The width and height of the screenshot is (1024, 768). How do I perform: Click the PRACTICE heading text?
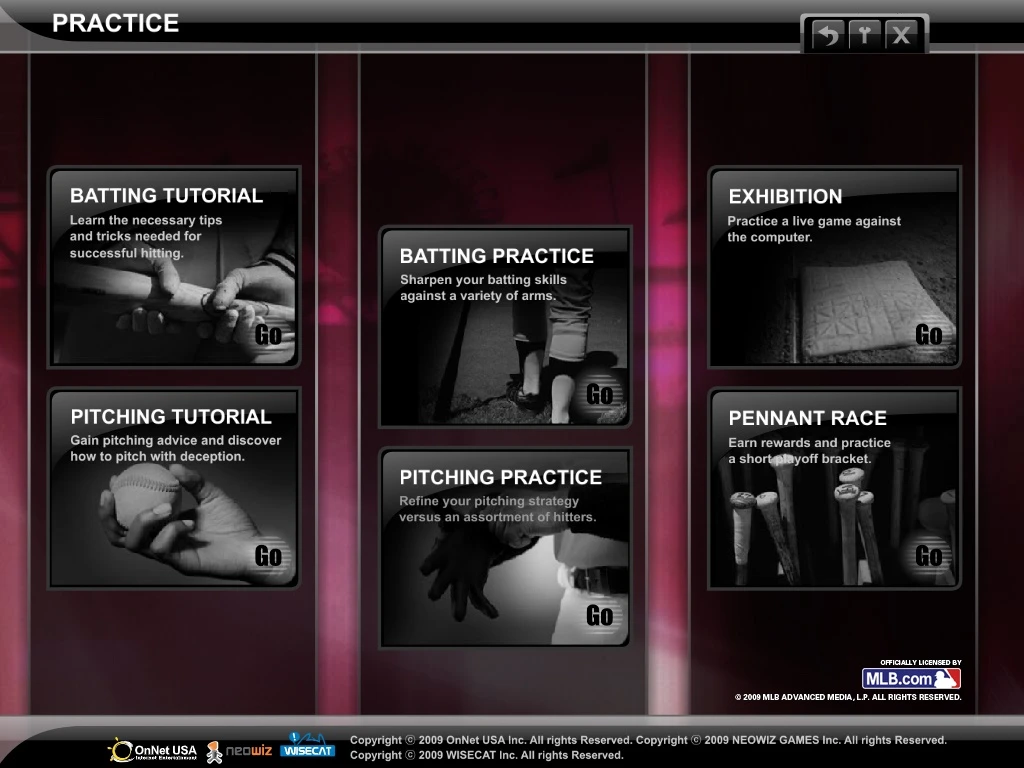(x=116, y=24)
